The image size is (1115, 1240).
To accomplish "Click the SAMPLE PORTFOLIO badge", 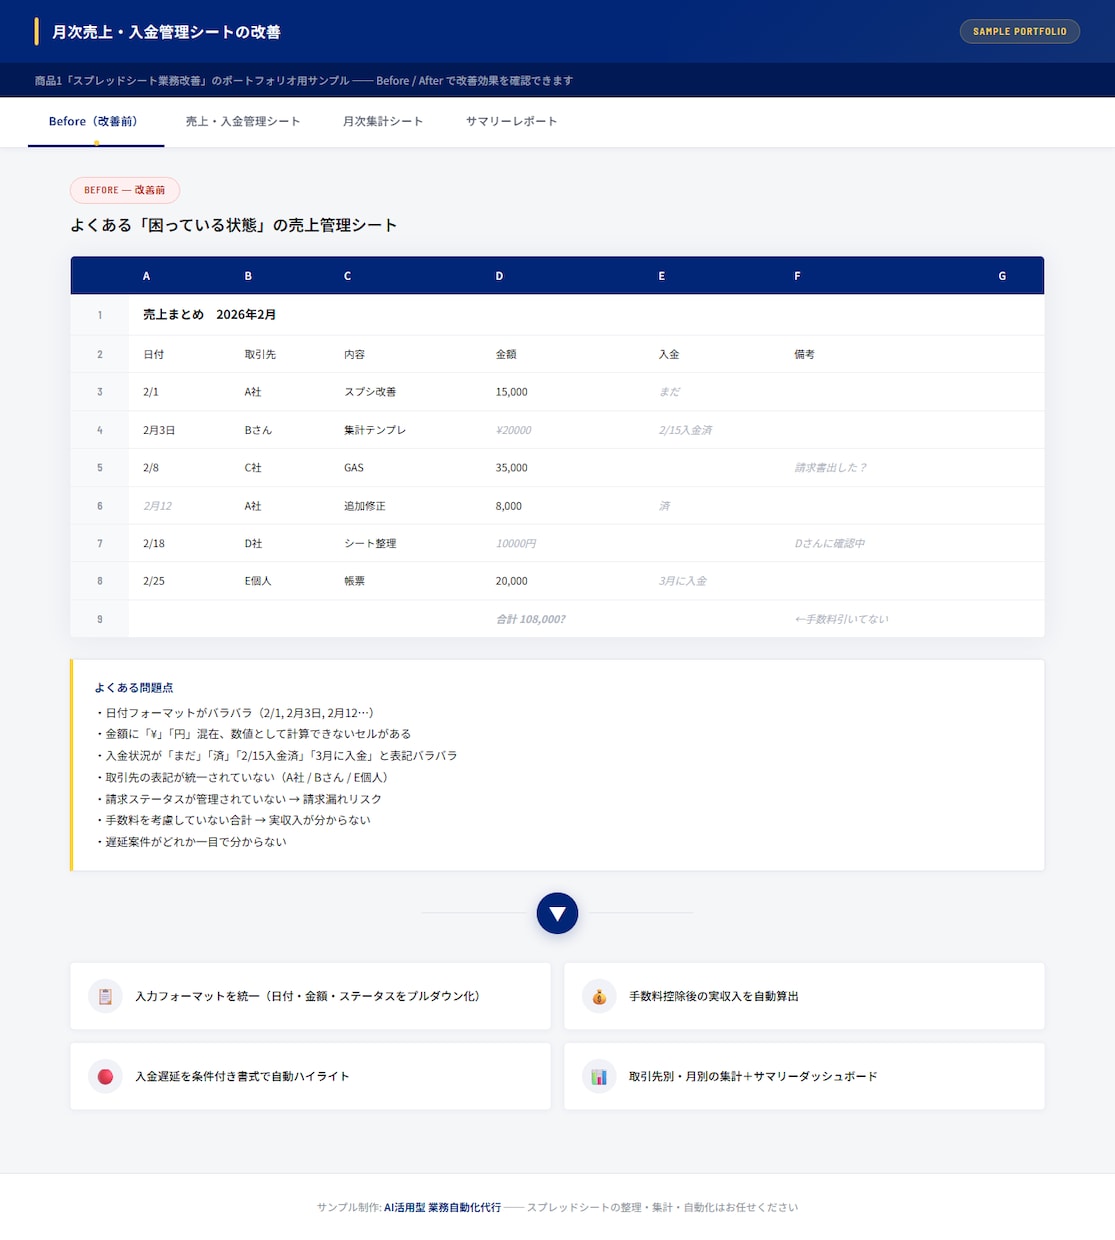I will pyautogui.click(x=1020, y=31).
